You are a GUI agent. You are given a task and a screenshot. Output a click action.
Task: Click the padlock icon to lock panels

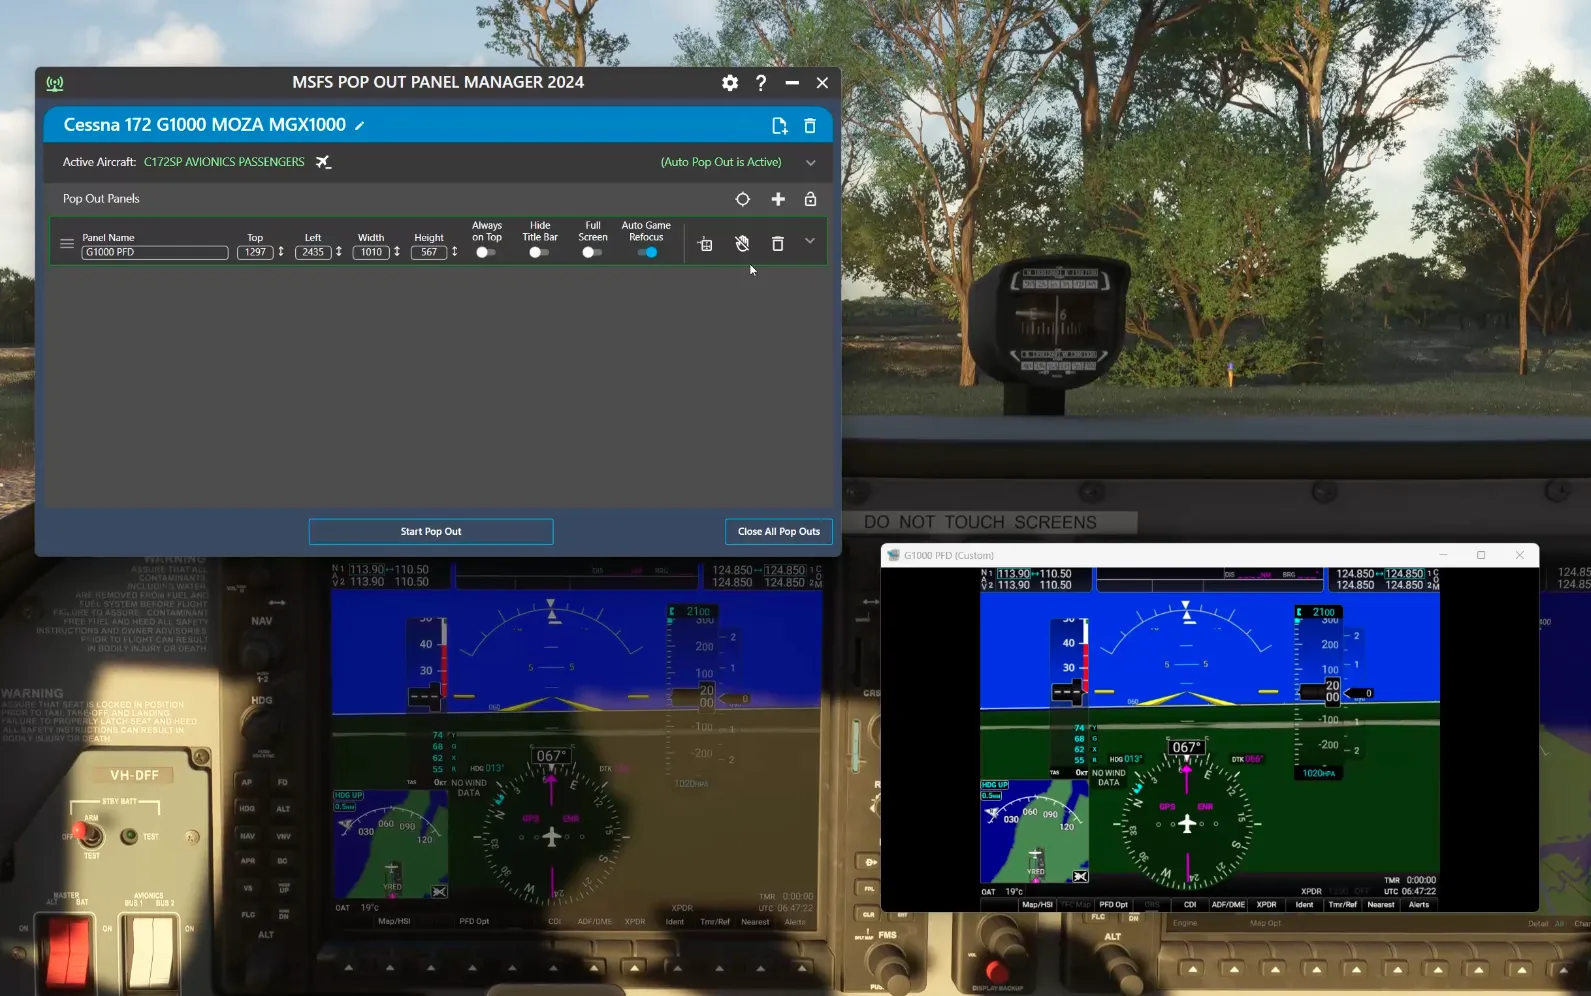pos(810,199)
